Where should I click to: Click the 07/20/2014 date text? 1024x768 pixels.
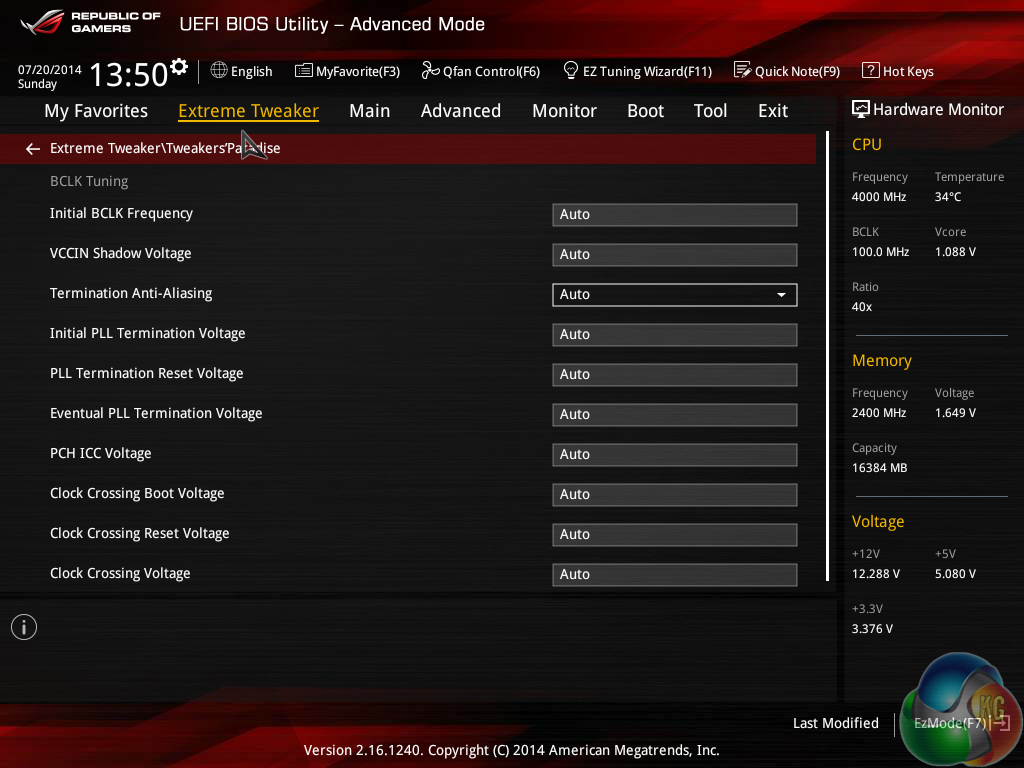[x=50, y=69]
